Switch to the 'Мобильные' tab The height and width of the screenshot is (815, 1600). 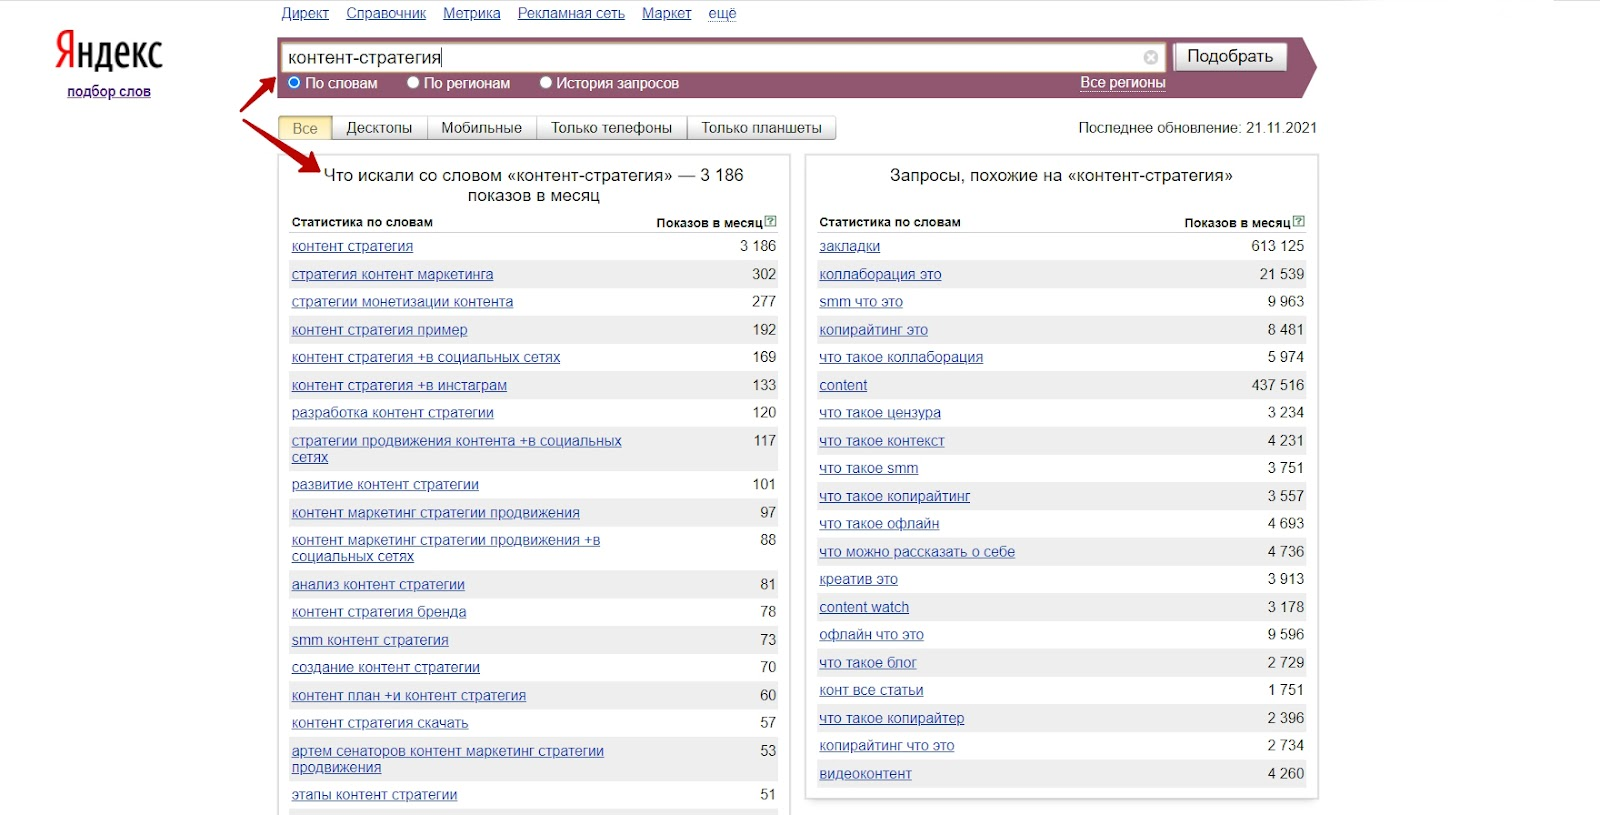(481, 128)
